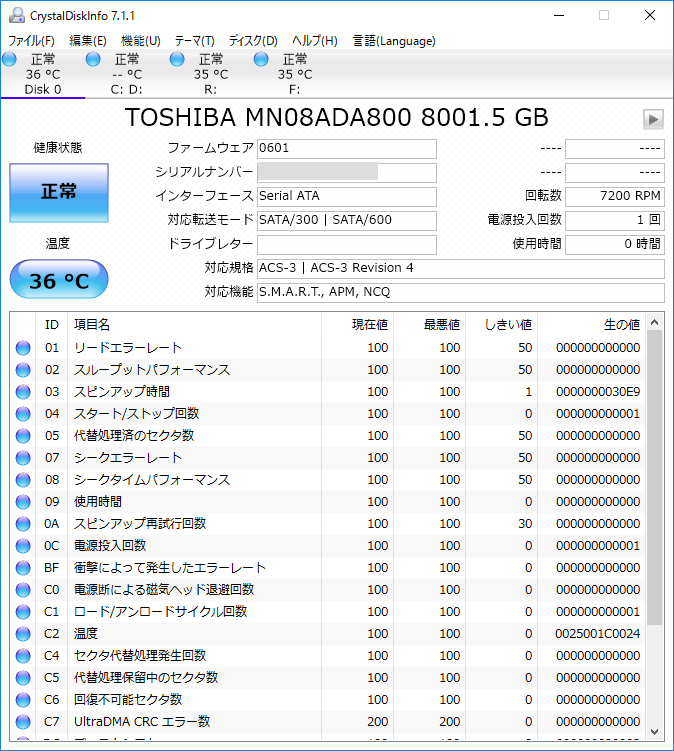Open the 言語(Language) menu
This screenshot has height=751, width=674.
coord(394,41)
